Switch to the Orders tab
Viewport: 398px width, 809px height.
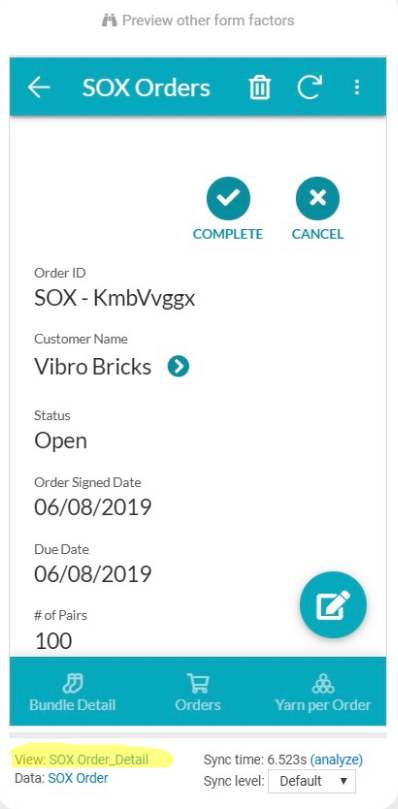coord(198,692)
